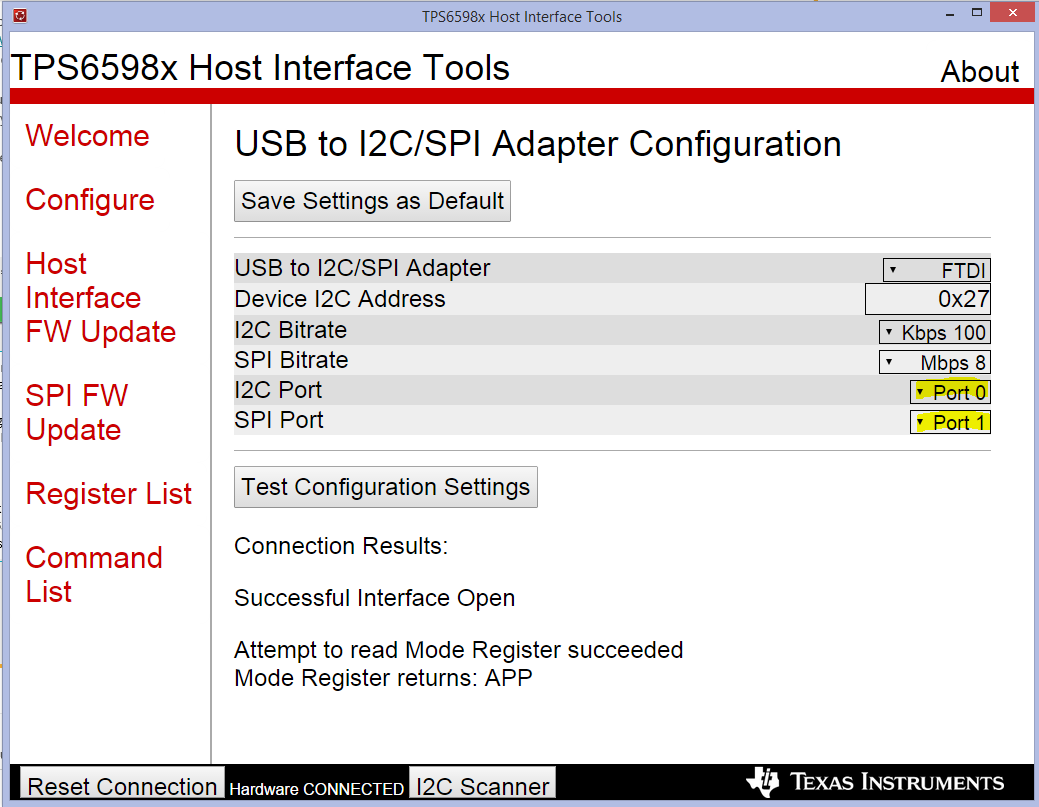The image size is (1039, 807).
Task: Open the I2C Port dropdown showing Port 0
Action: coord(950,392)
